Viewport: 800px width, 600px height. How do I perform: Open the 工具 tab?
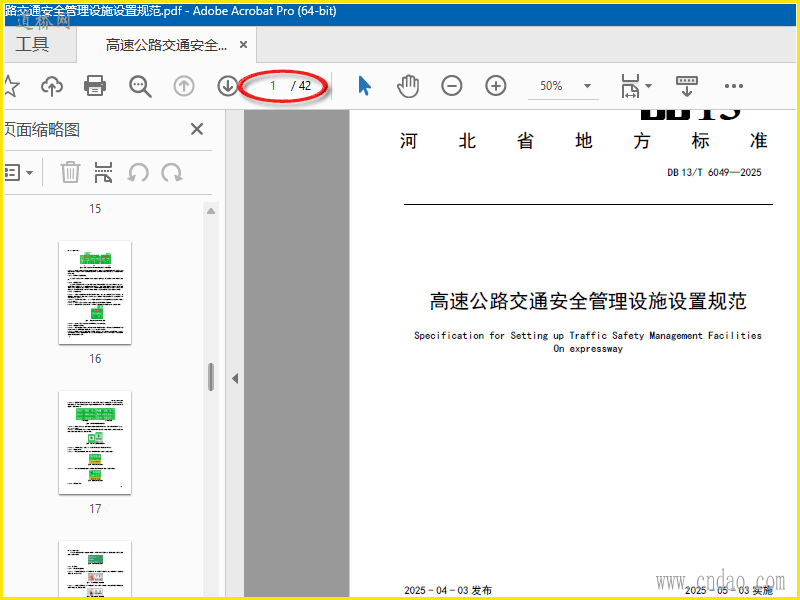click(x=33, y=44)
